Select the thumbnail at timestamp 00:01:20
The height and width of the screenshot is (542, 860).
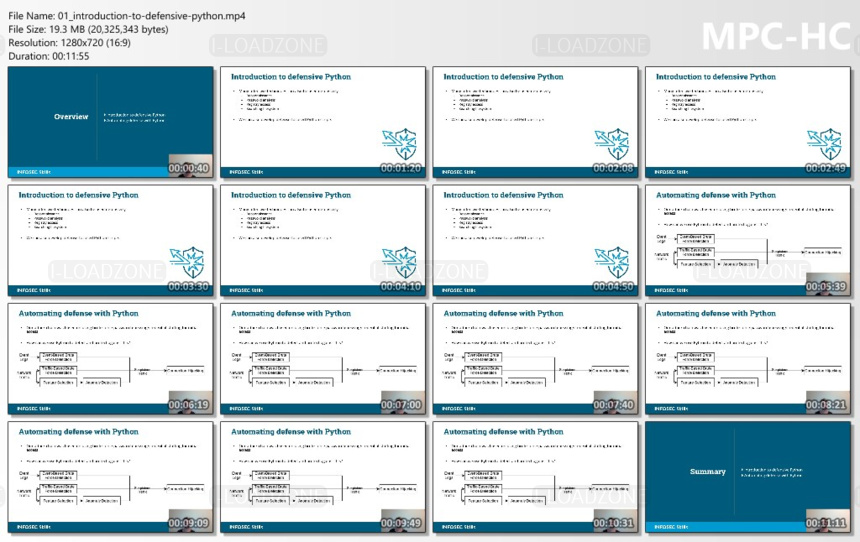click(x=322, y=122)
